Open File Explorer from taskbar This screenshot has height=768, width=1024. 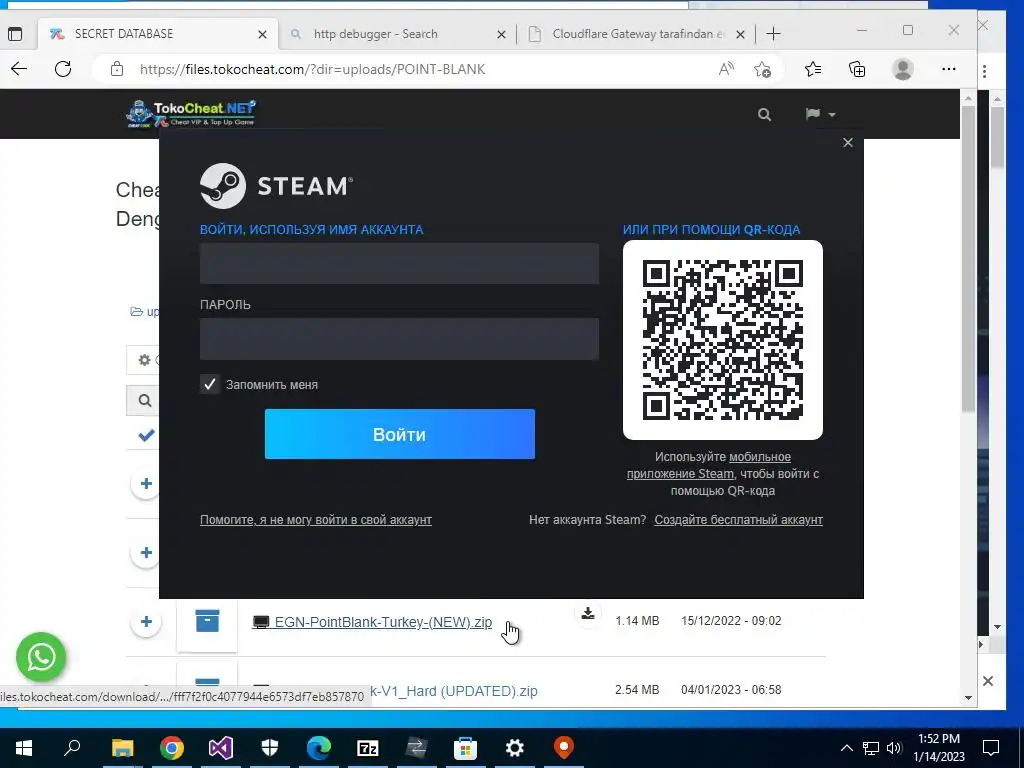[x=122, y=748]
